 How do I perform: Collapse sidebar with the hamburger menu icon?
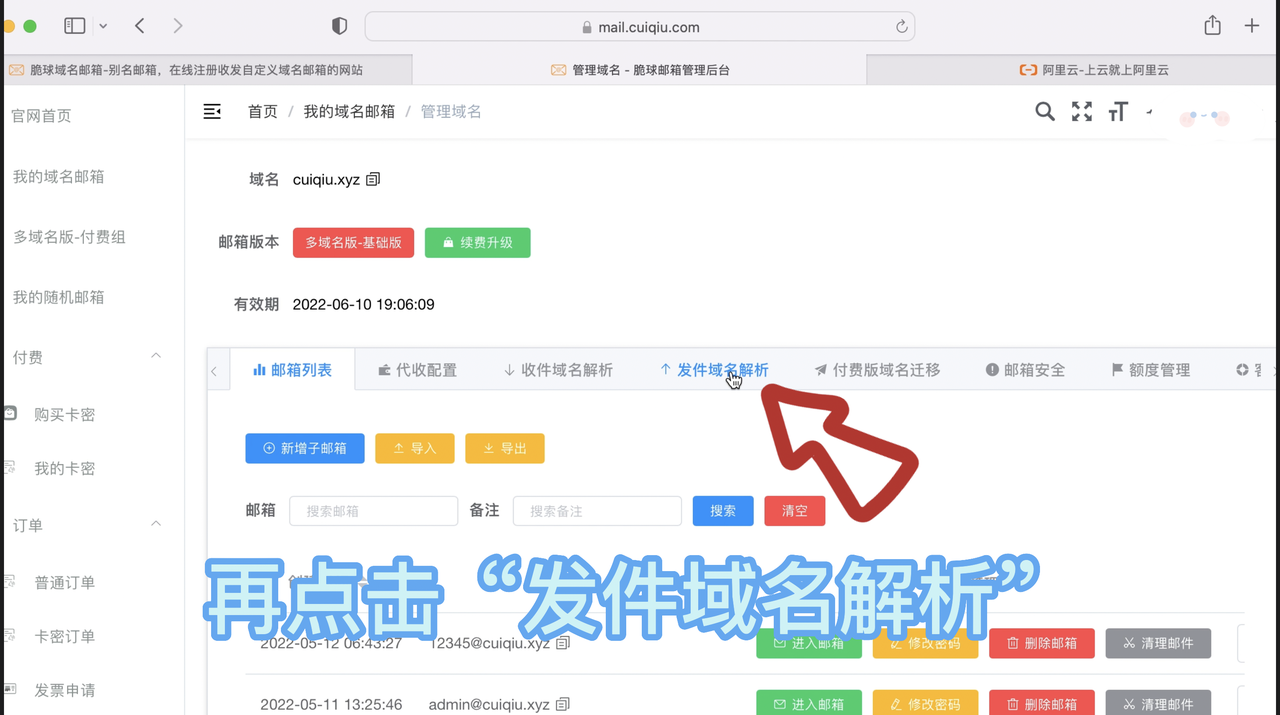pyautogui.click(x=212, y=111)
